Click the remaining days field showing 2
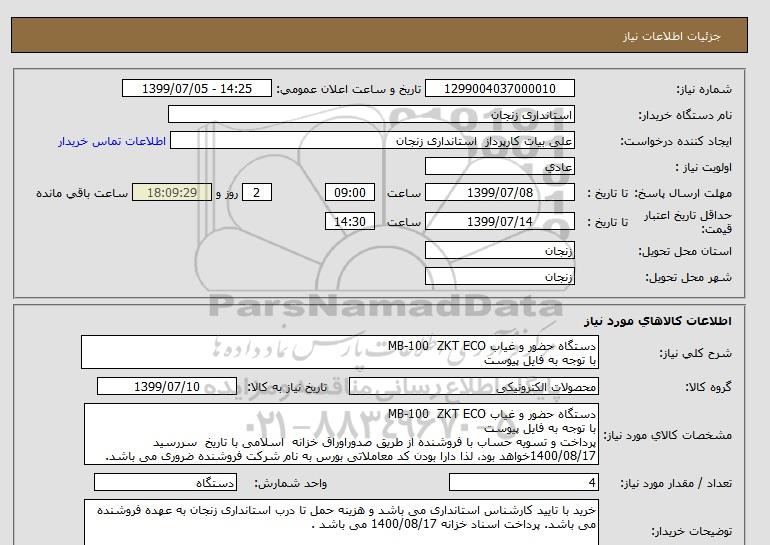This screenshot has width=770, height=545. click(257, 192)
